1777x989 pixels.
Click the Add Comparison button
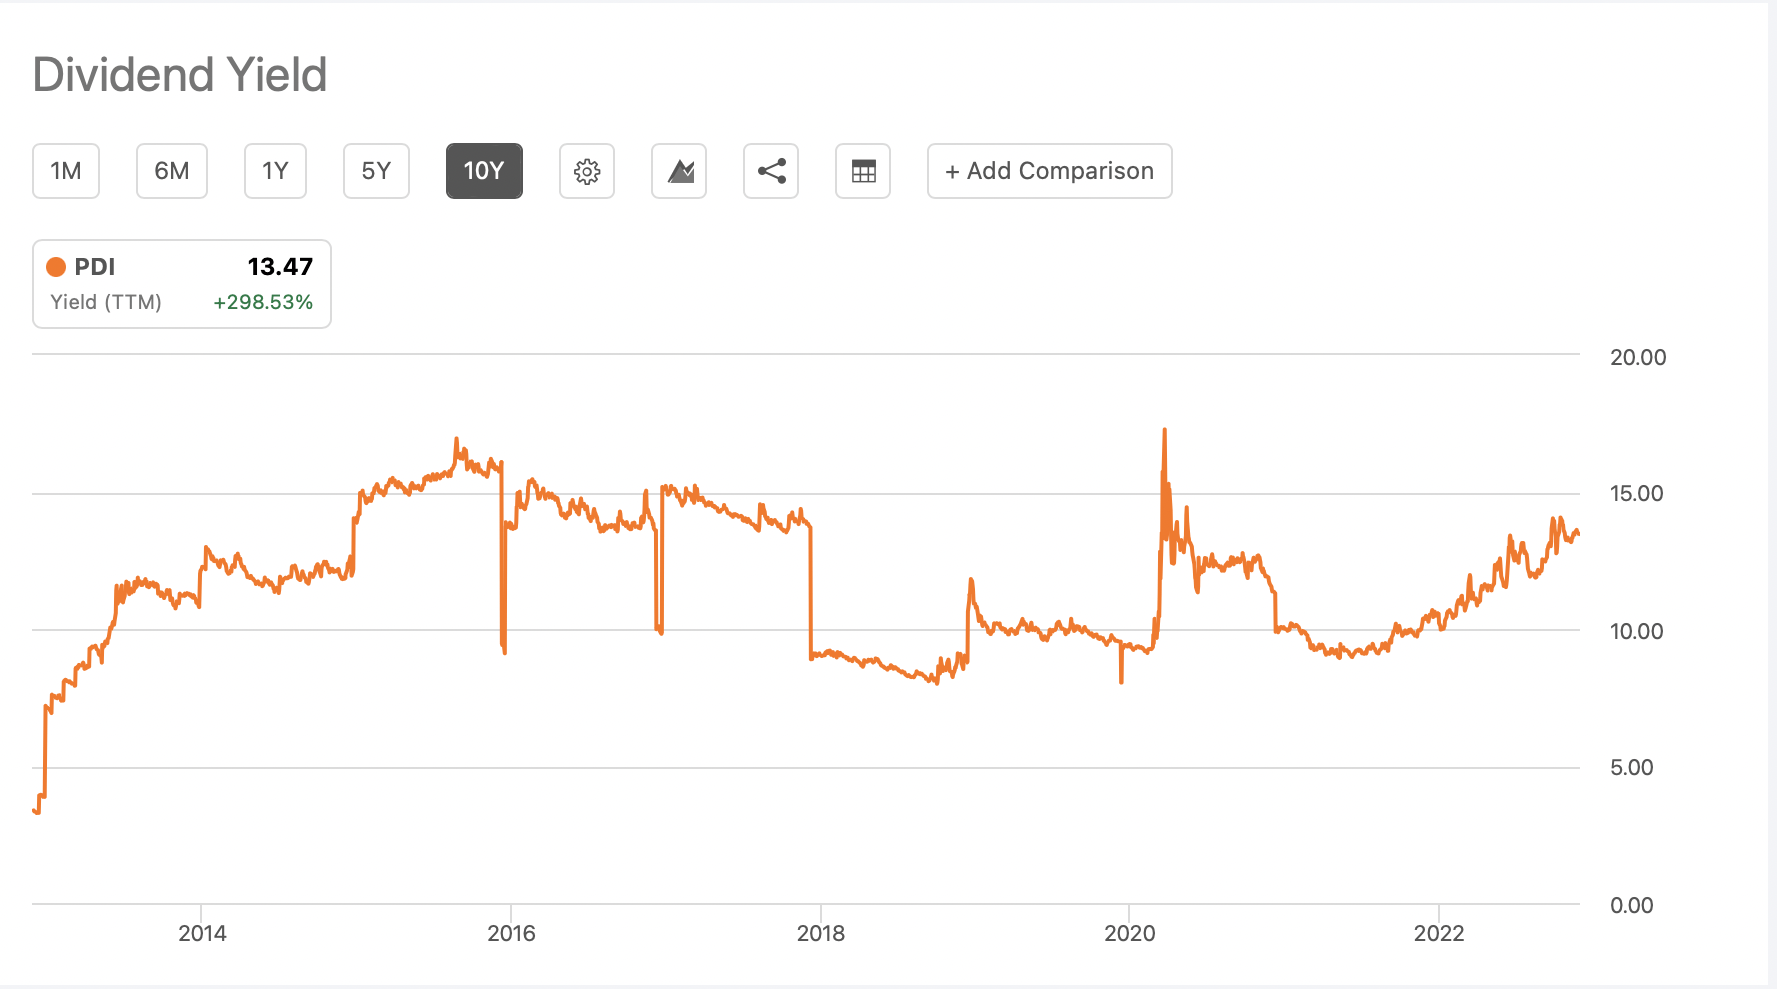pos(1049,171)
